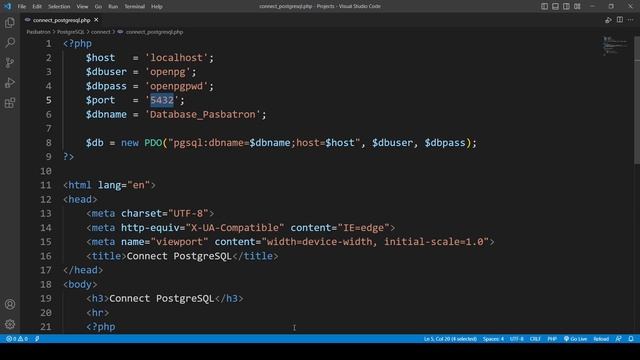Click the selected 5432 port value
The image size is (640, 360).
click(x=162, y=100)
